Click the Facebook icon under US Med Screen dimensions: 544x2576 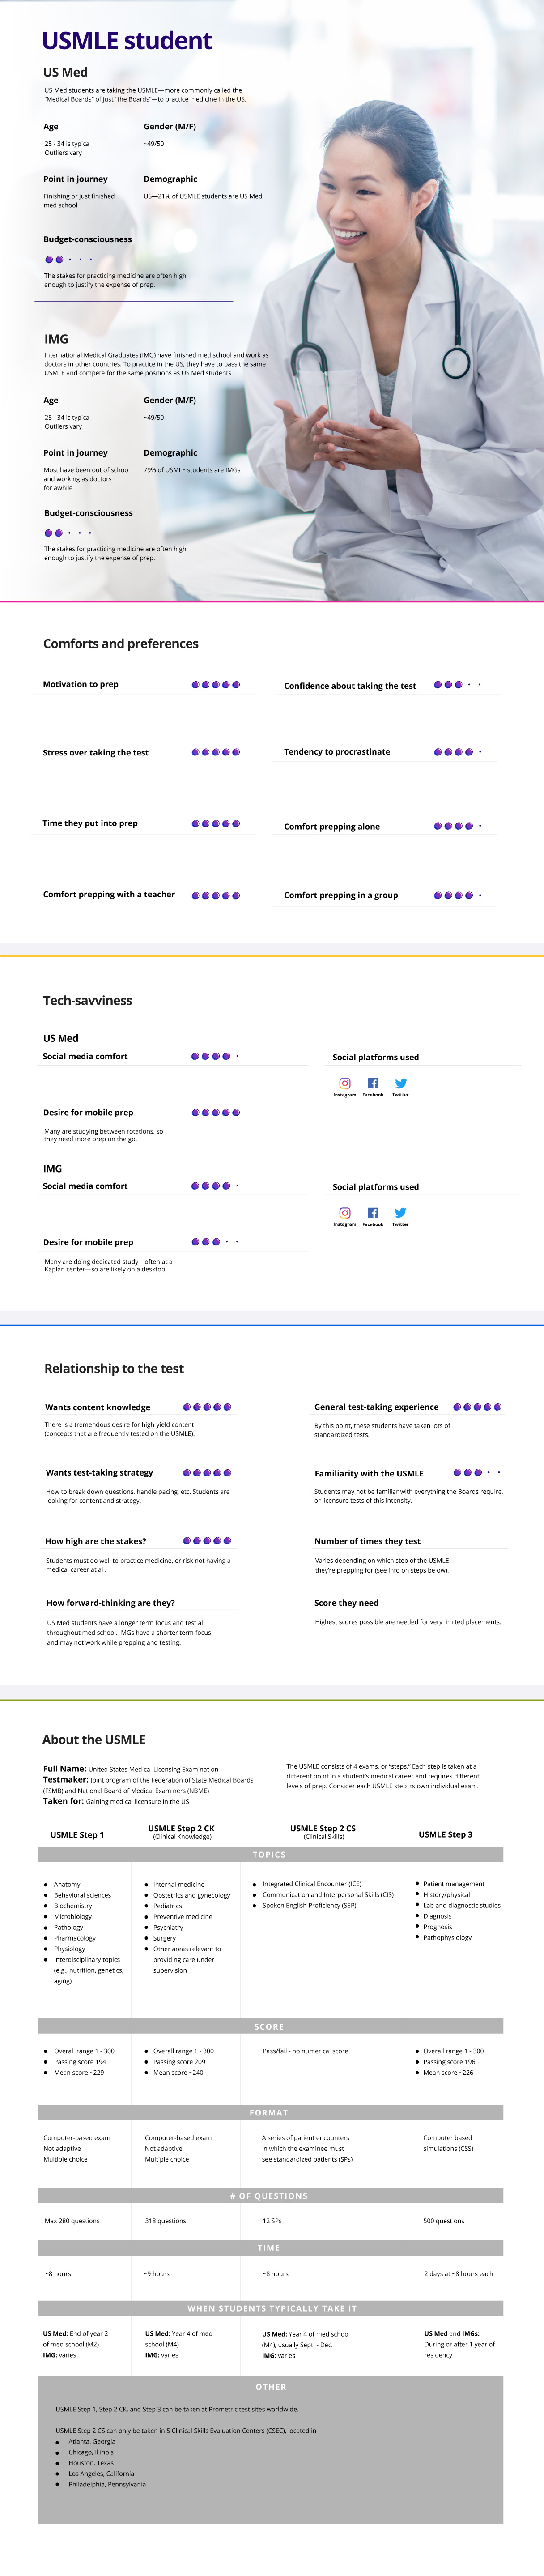point(373,1083)
